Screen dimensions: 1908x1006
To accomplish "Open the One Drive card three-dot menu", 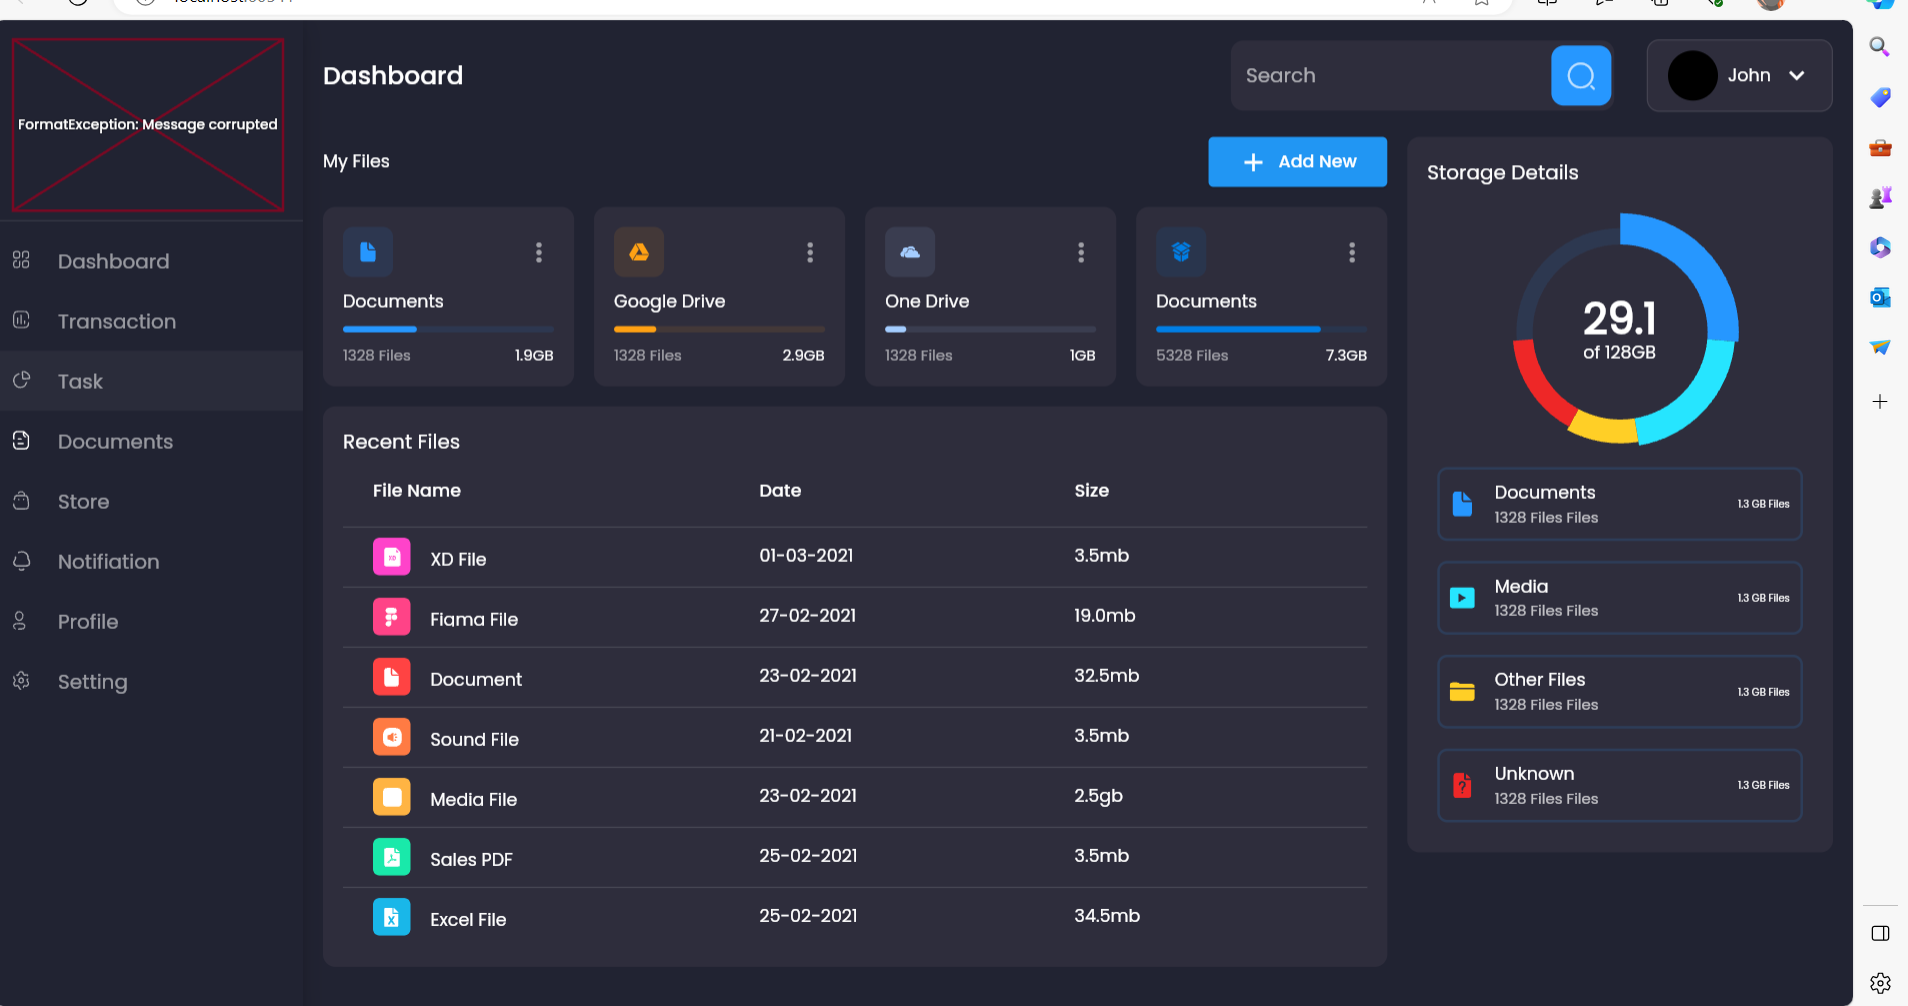I will click(1080, 253).
